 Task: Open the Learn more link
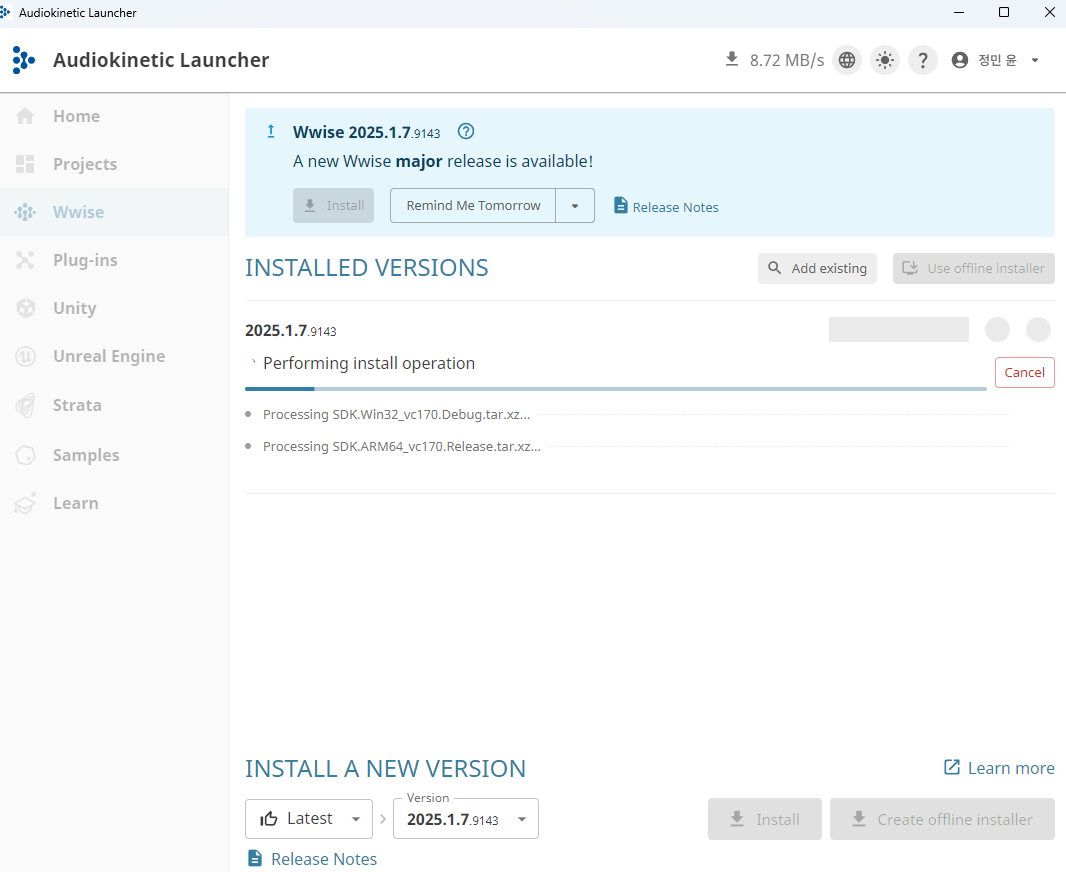(x=999, y=768)
